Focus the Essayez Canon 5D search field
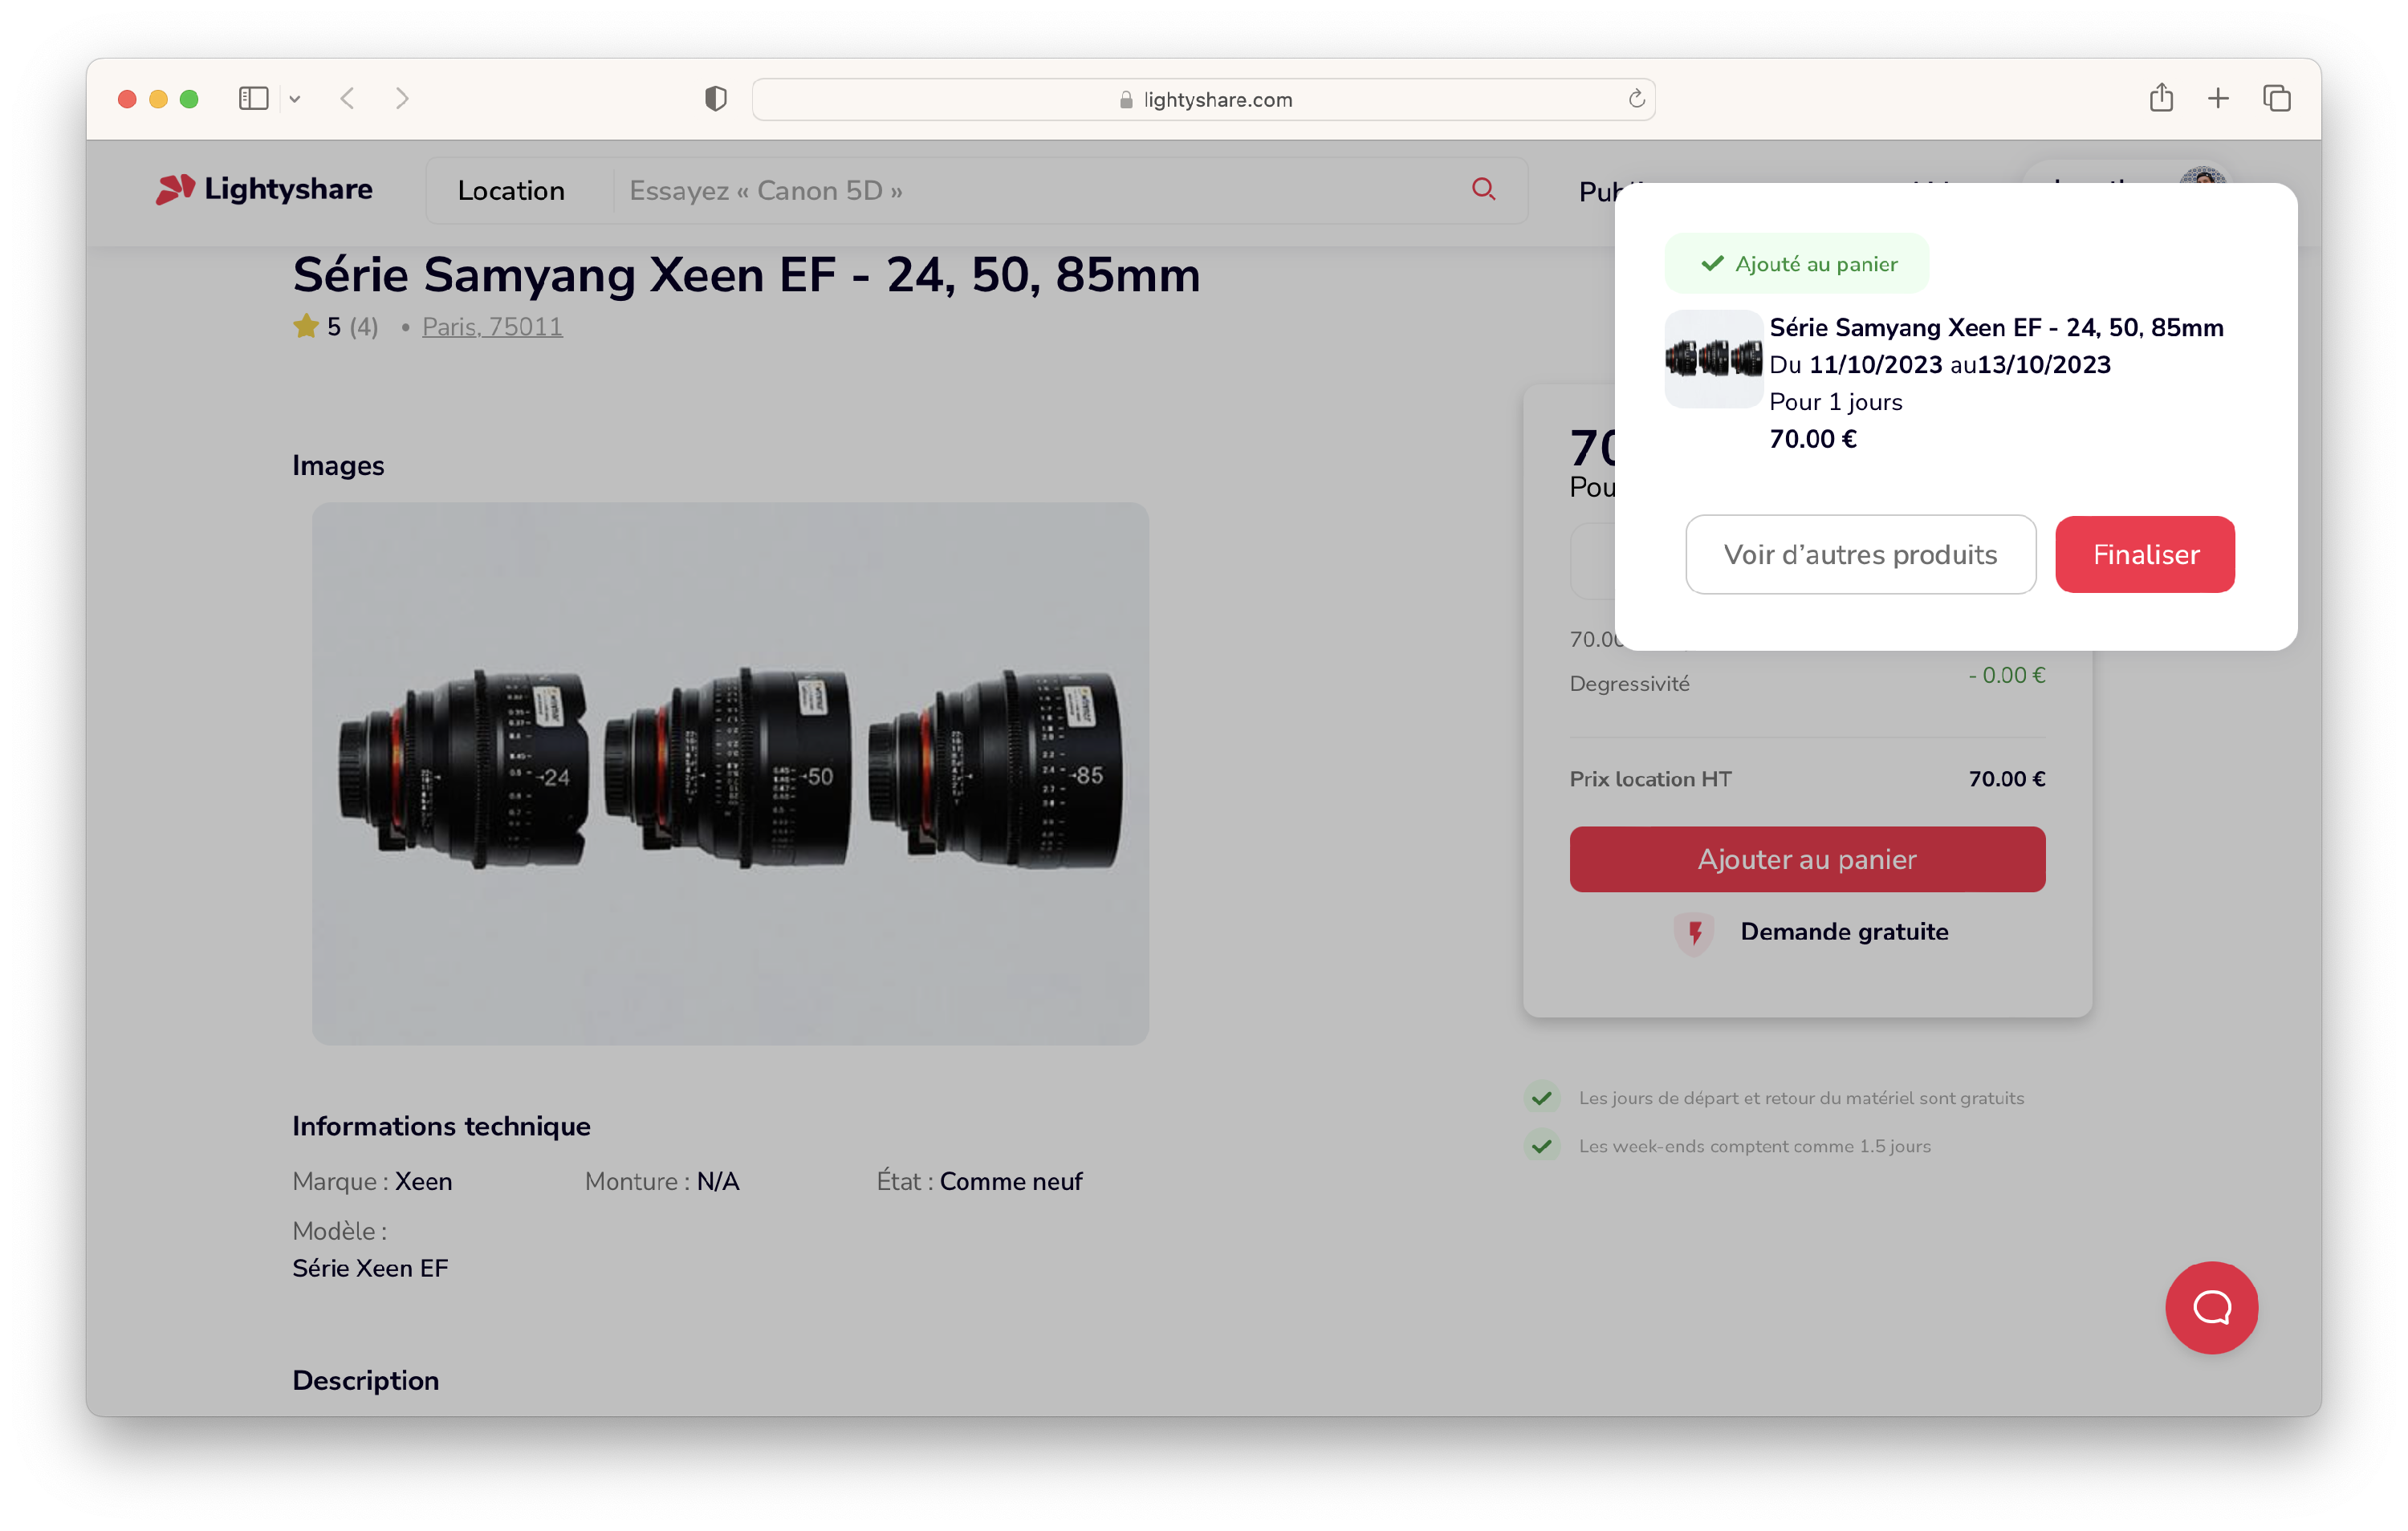2408x1531 pixels. click(1040, 190)
